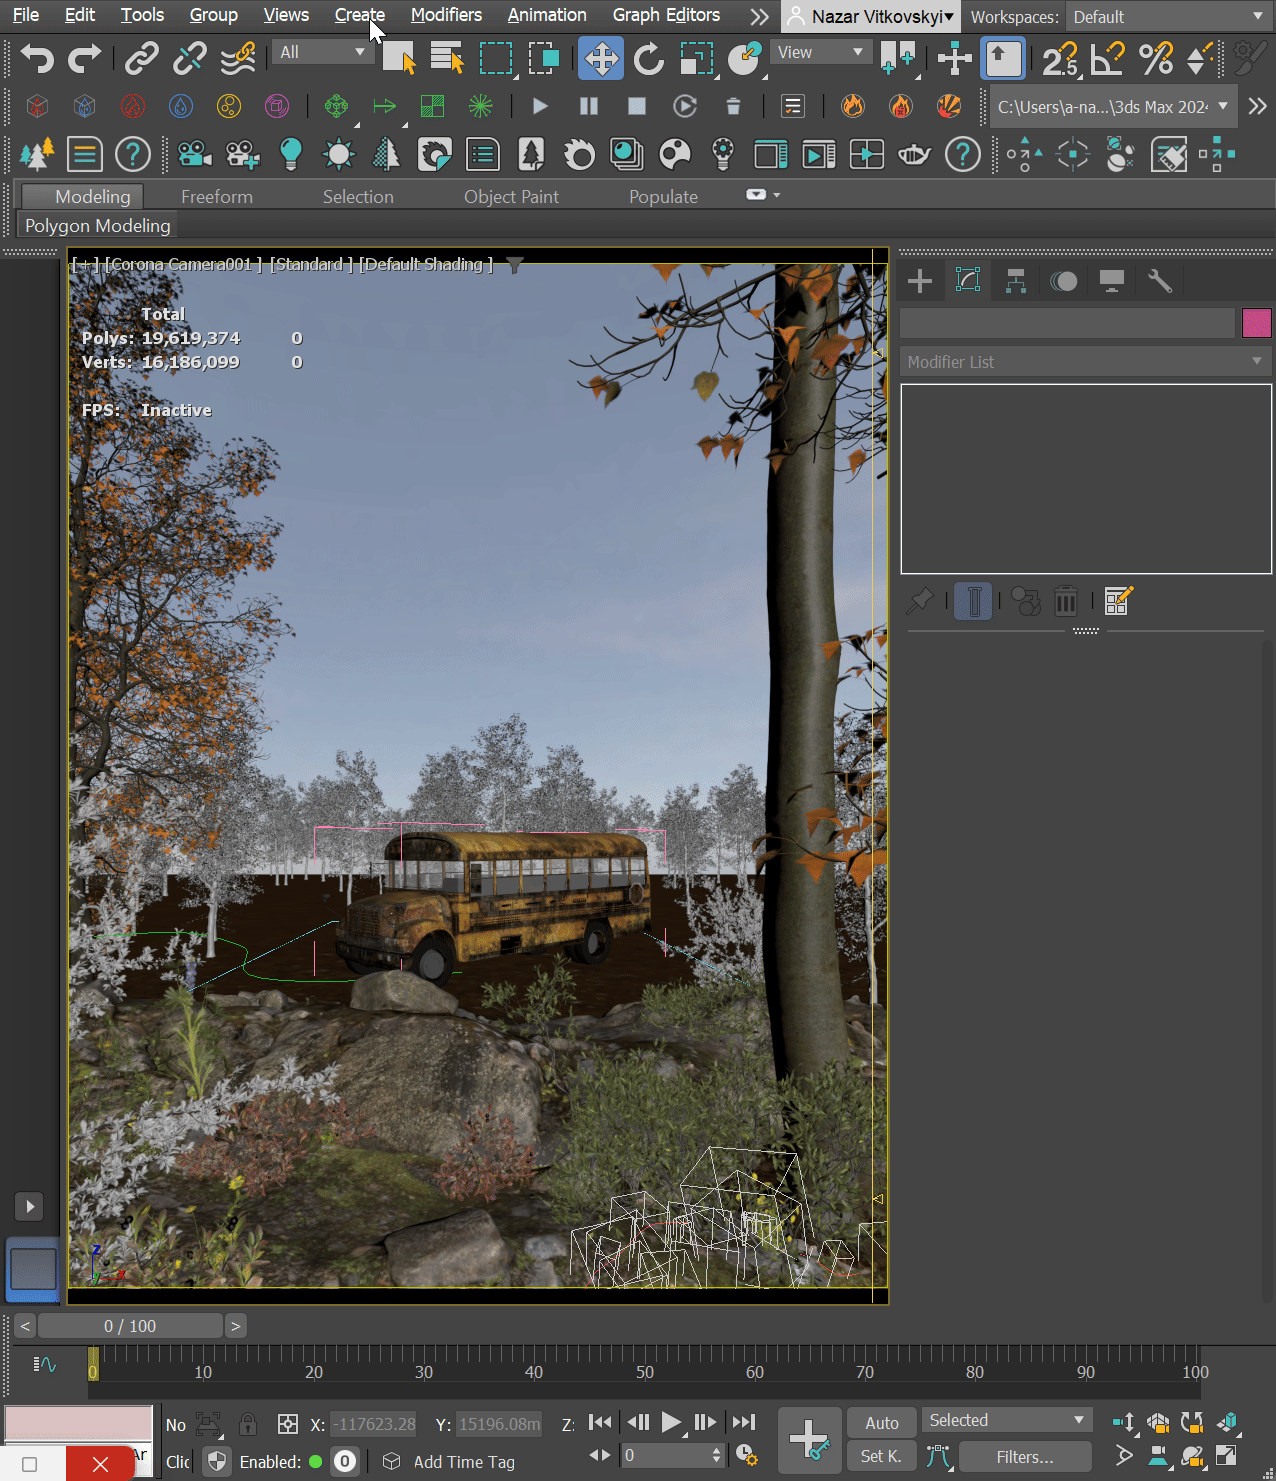Toggle Show End Result in modifier stack
The width and height of the screenshot is (1276, 1481).
[973, 601]
